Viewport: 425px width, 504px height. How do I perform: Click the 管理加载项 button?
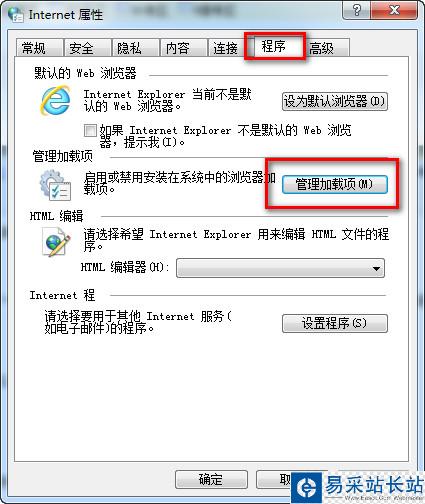tap(335, 184)
